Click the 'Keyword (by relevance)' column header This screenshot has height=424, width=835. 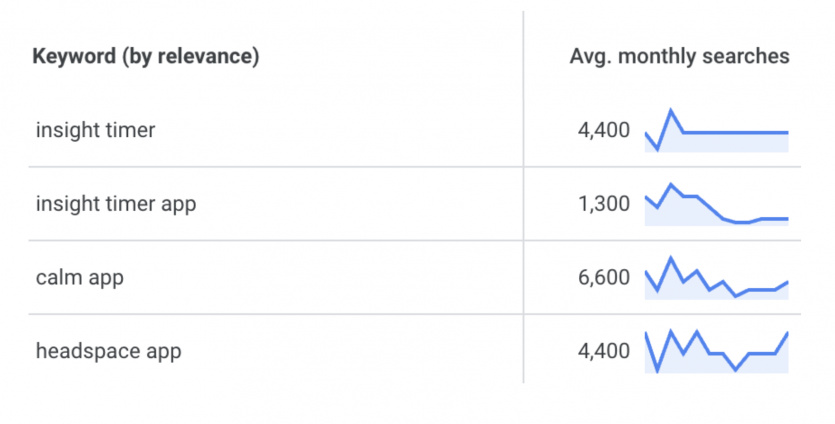pos(146,56)
